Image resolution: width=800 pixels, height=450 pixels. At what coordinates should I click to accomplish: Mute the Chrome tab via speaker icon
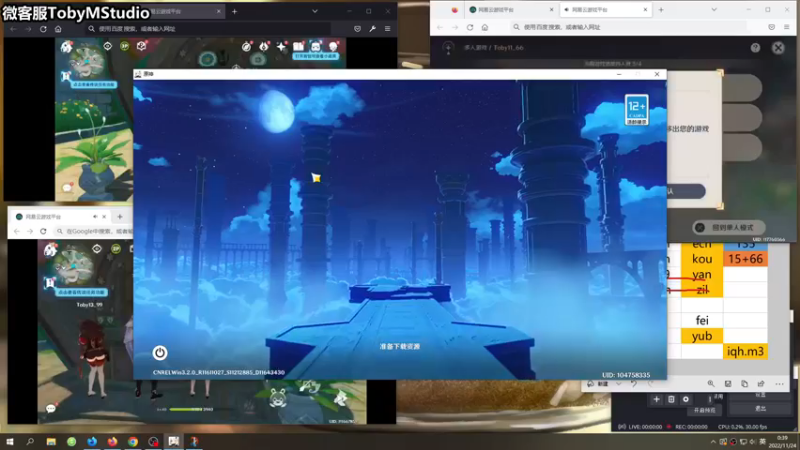pos(95,217)
